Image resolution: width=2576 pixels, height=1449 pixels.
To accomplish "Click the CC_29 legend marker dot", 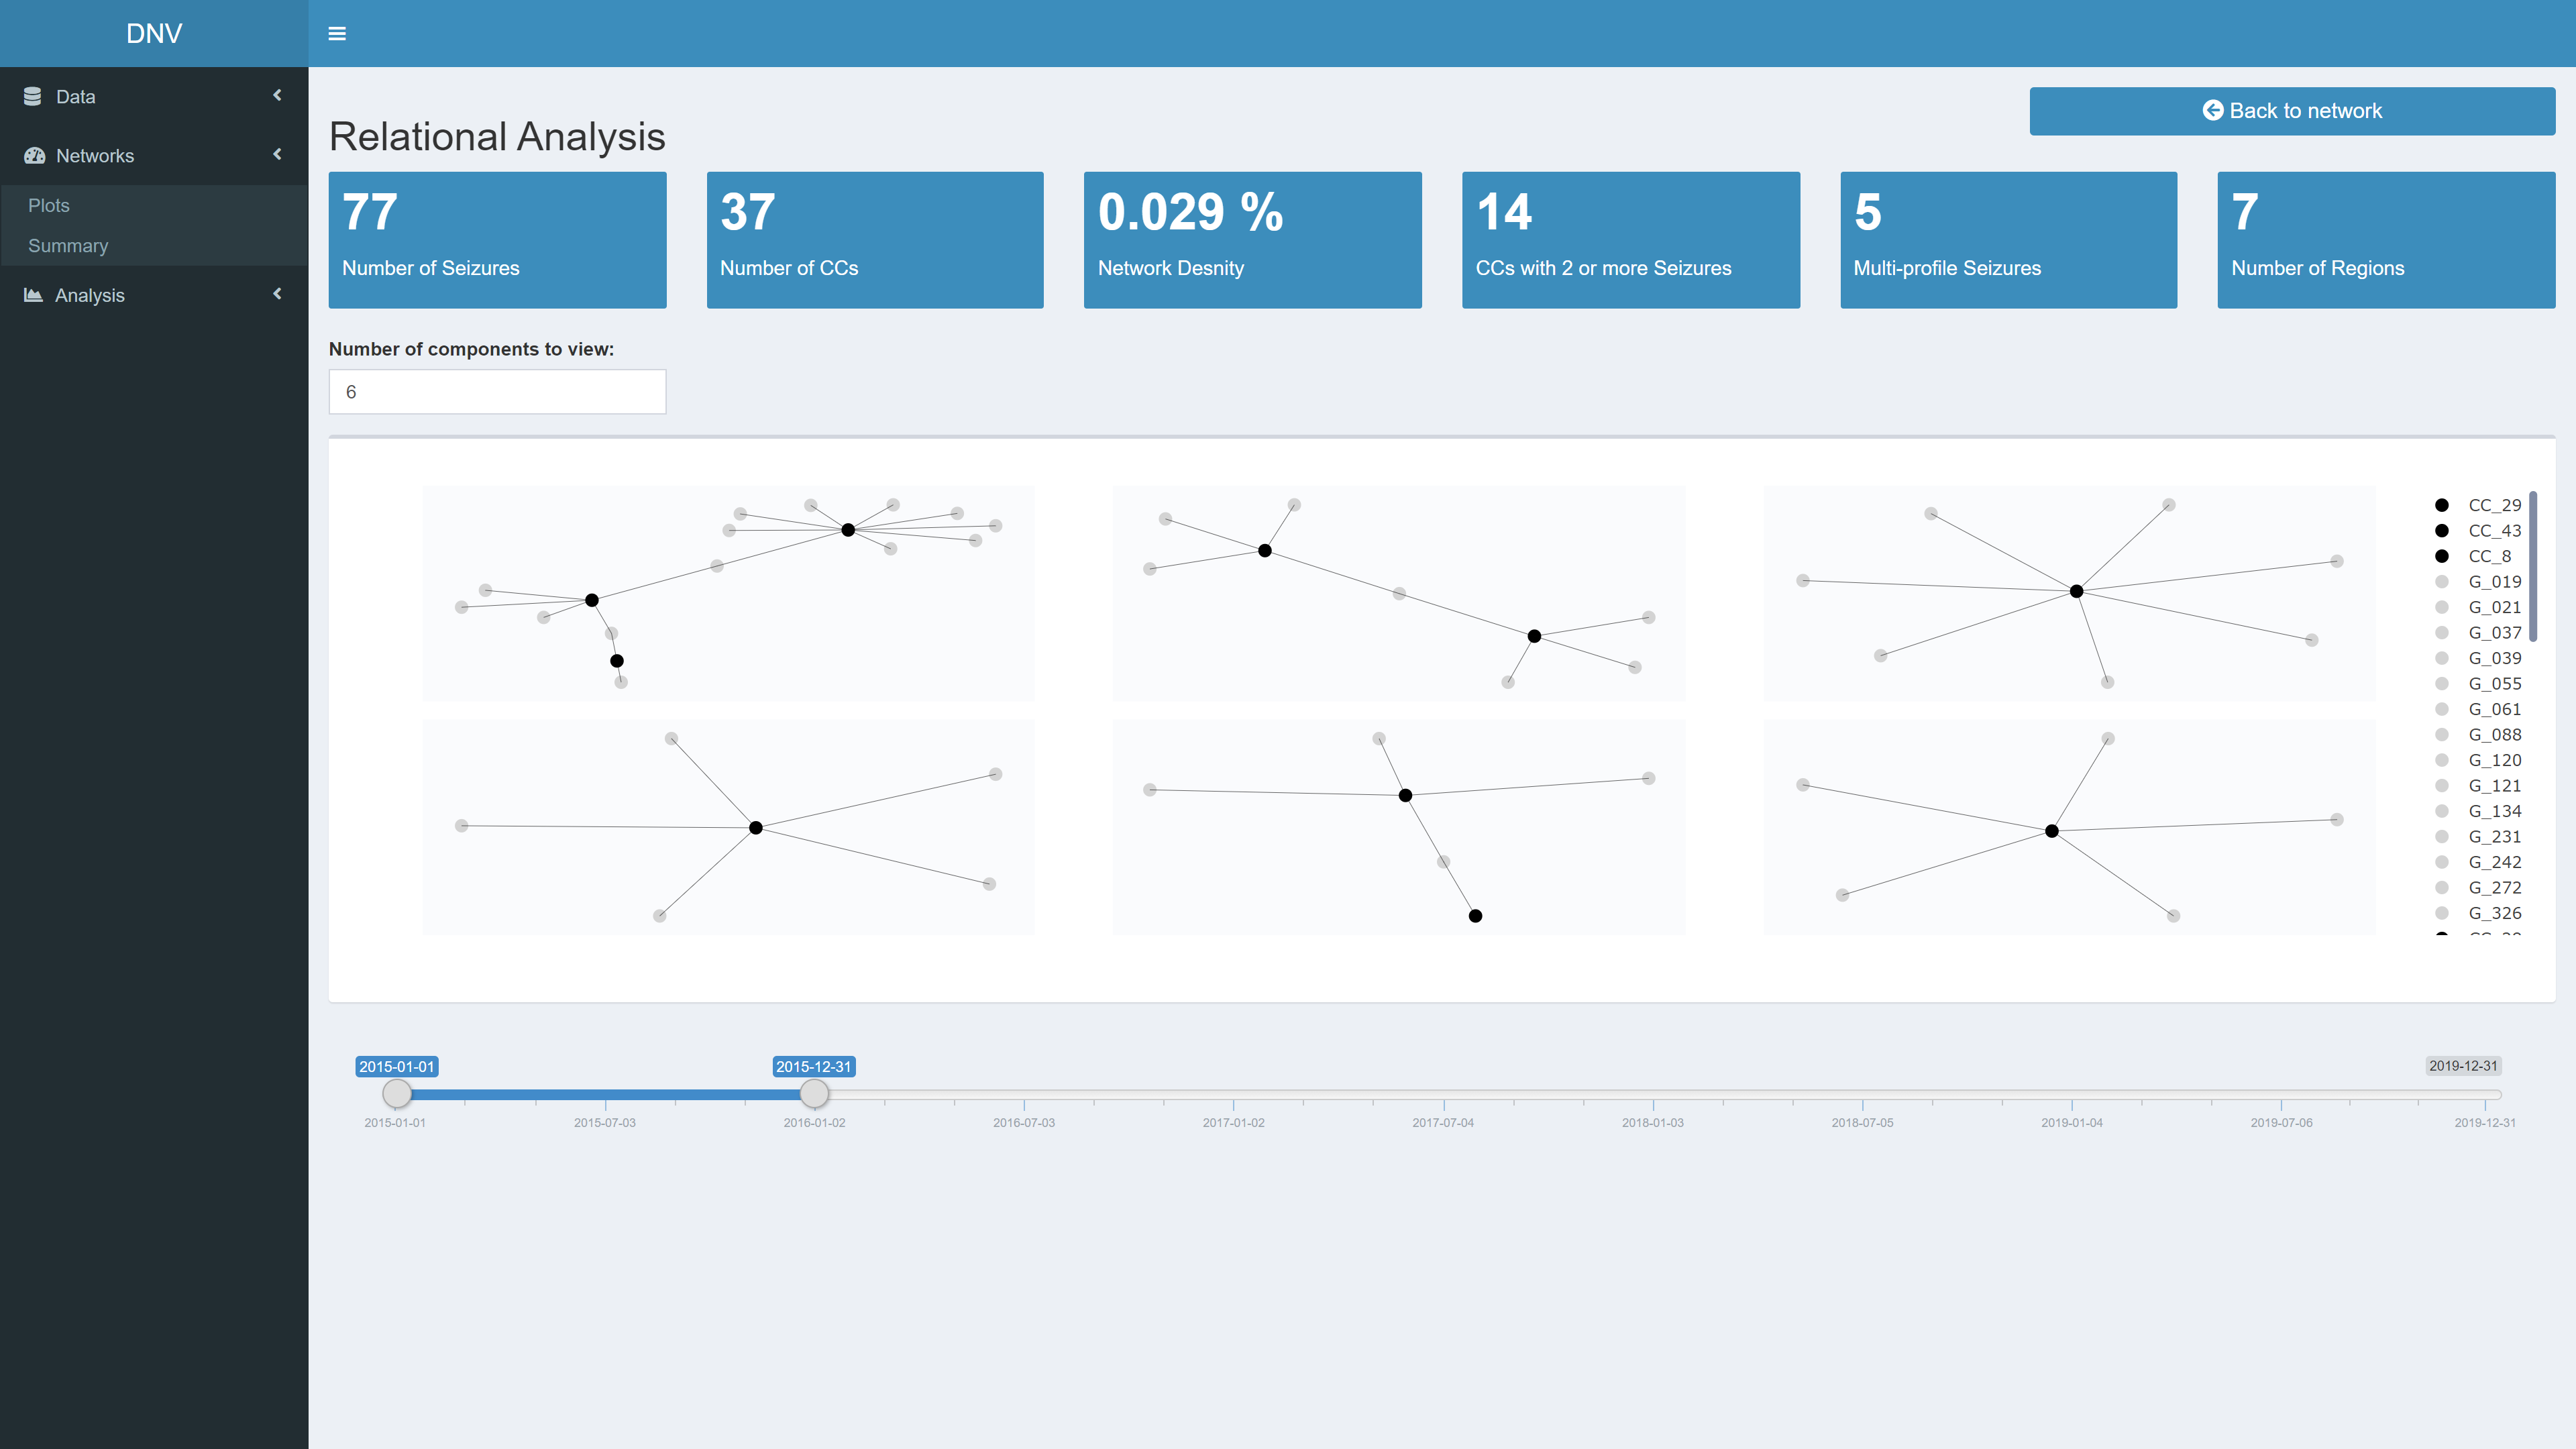I will click(x=2441, y=505).
